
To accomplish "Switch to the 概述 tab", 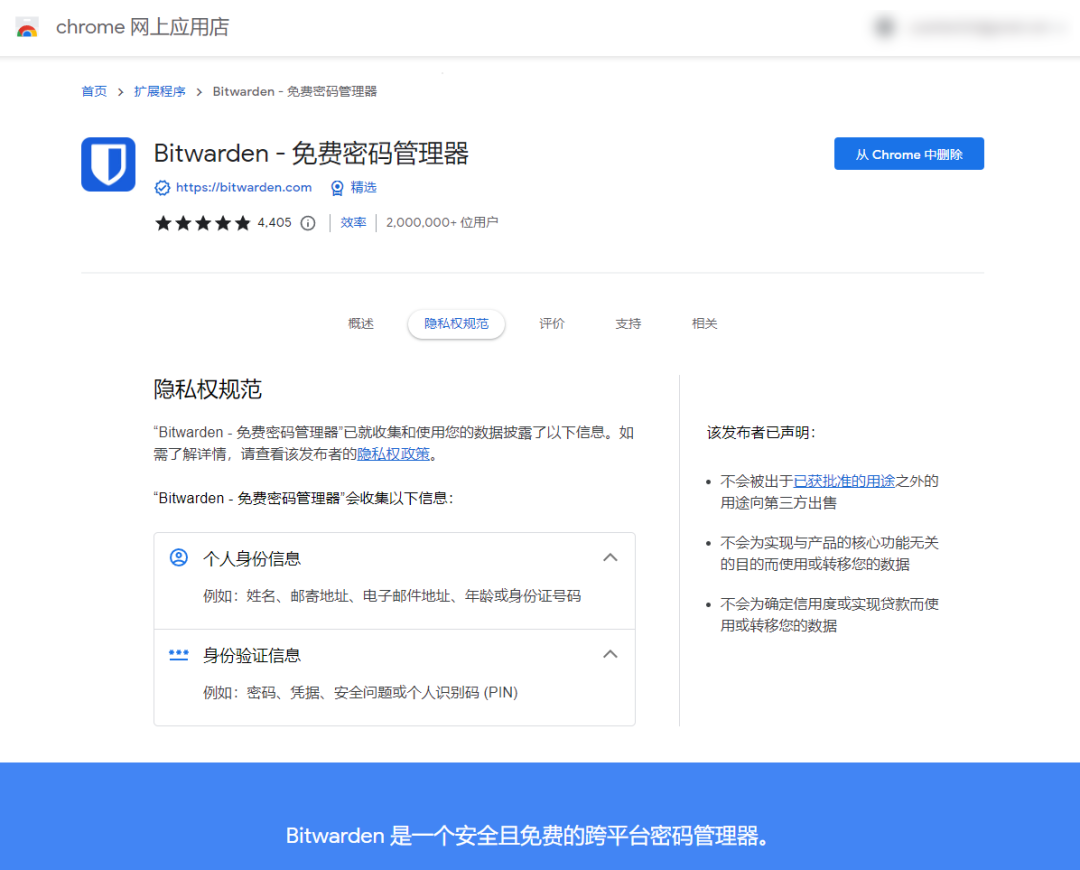I will [361, 324].
